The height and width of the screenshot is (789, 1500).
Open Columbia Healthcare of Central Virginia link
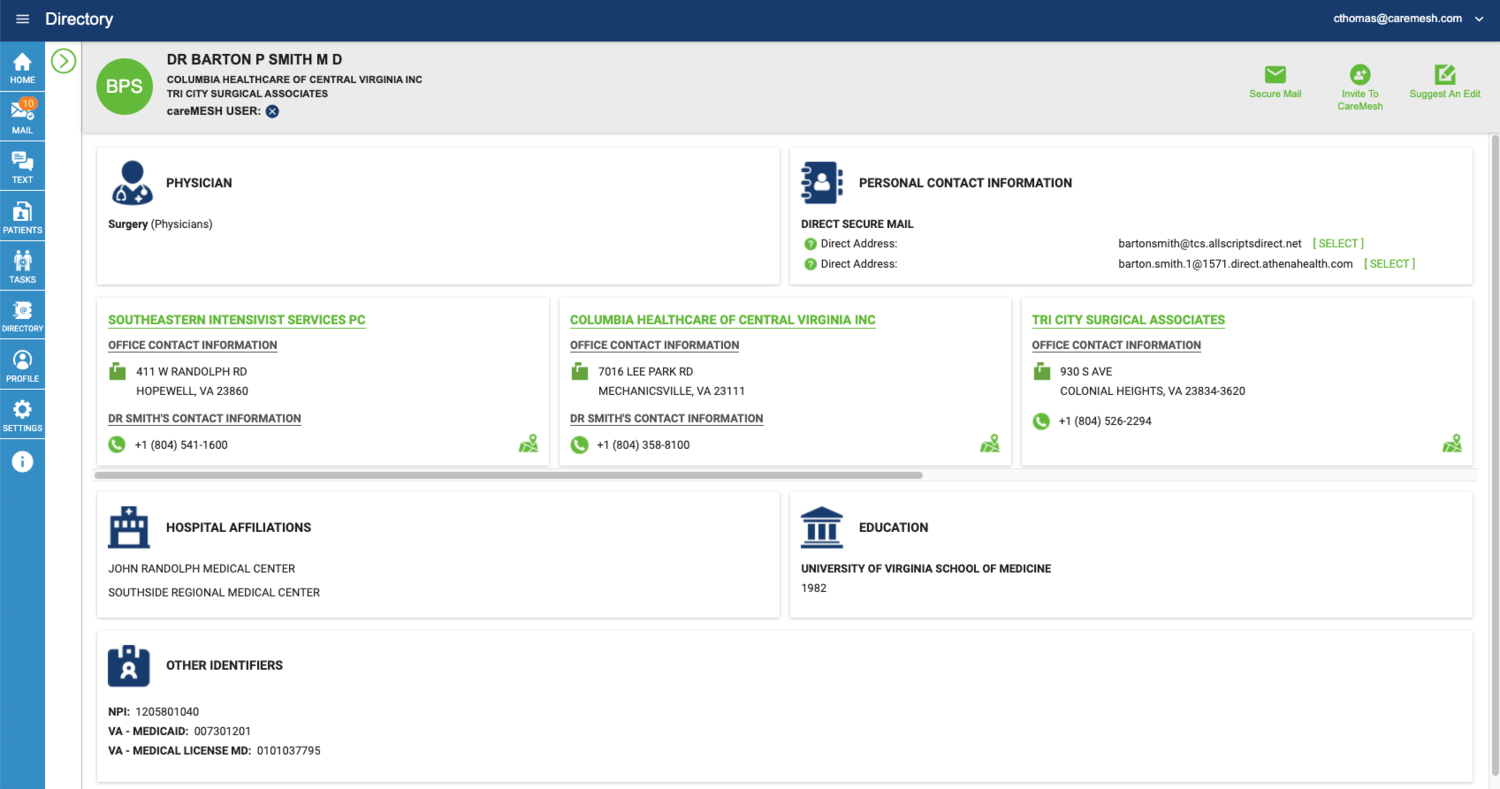tap(723, 320)
